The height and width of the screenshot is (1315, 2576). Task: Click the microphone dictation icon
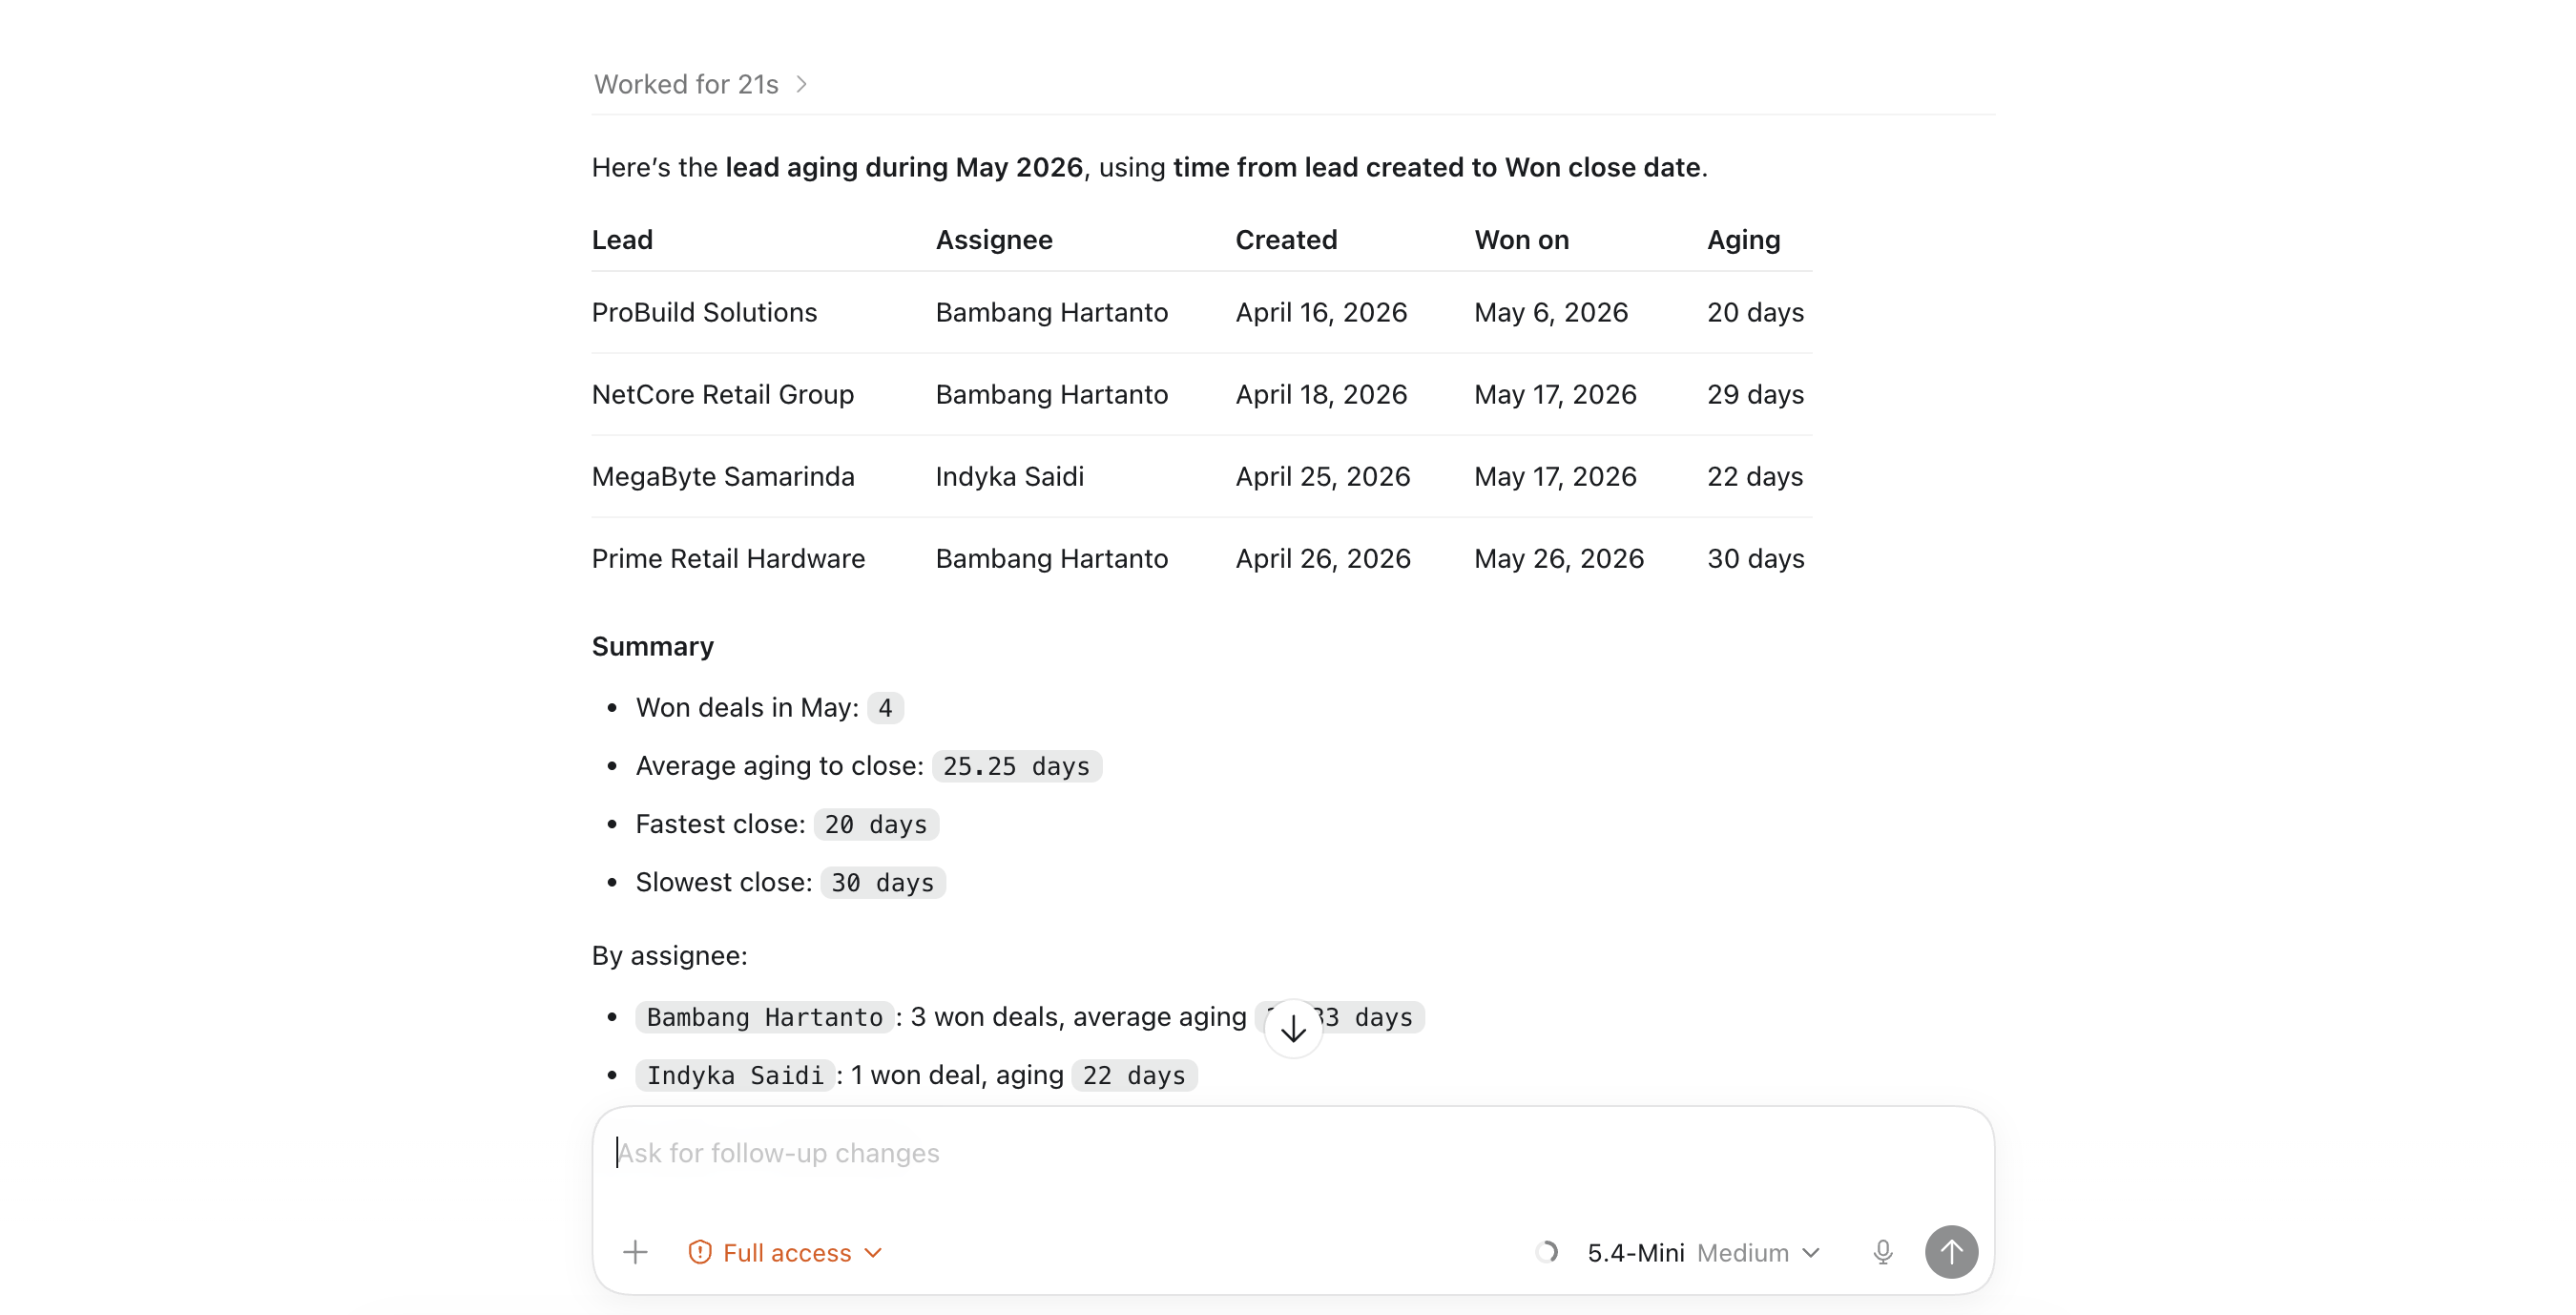pyautogui.click(x=1882, y=1252)
